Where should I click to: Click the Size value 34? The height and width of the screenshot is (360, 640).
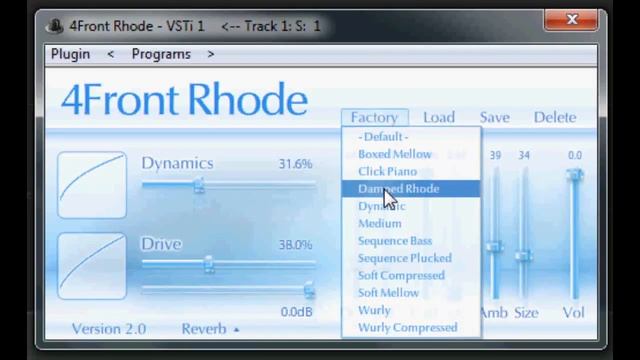tap(524, 155)
